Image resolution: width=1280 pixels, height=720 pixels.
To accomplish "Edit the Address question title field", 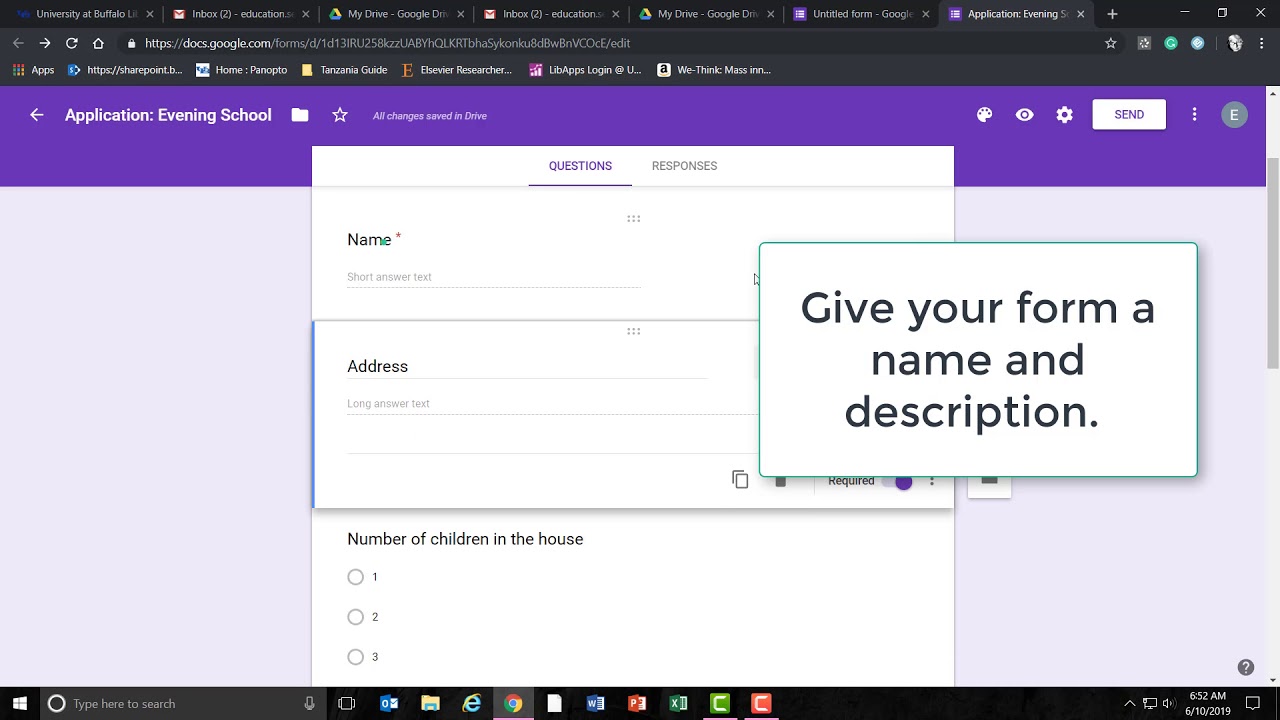I will click(x=527, y=366).
